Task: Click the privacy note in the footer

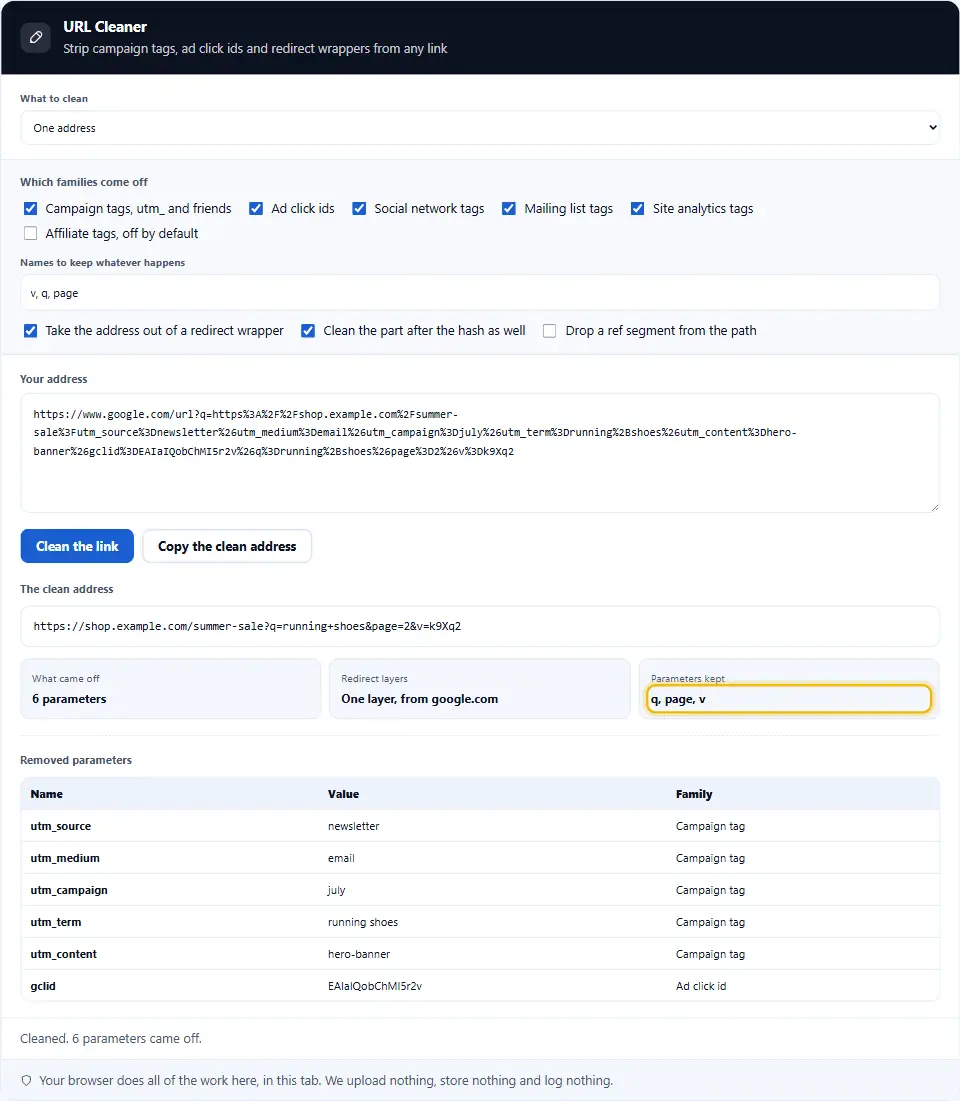Action: (326, 1081)
